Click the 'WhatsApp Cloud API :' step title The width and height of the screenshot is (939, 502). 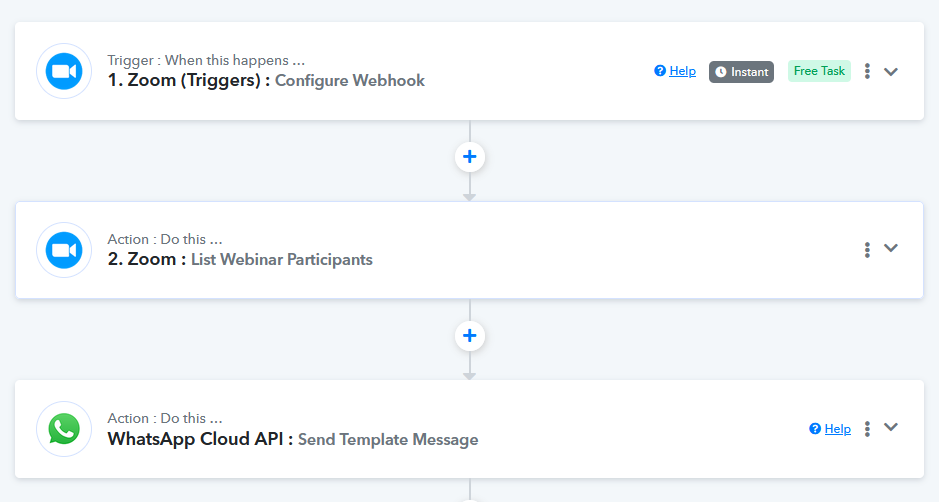point(200,439)
